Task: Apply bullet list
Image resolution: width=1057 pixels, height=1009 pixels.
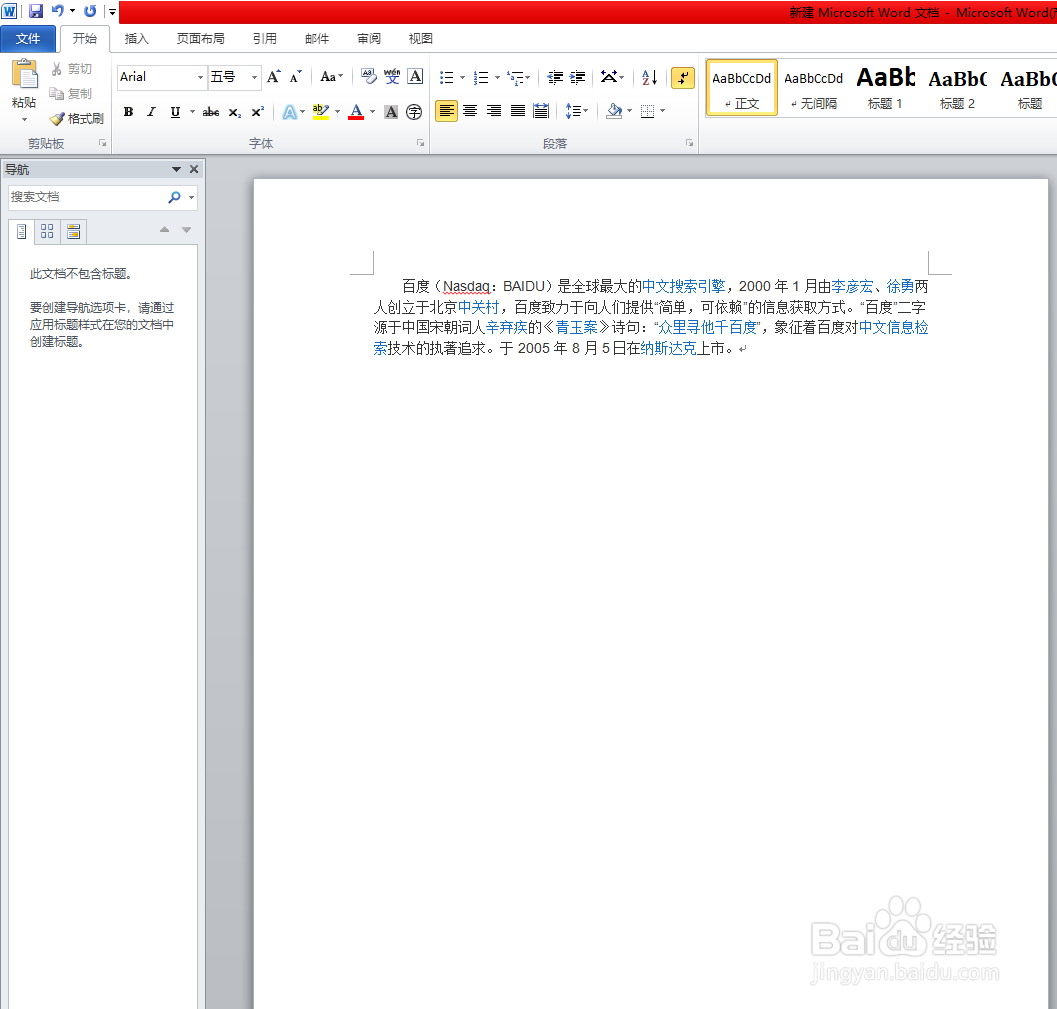Action: [x=446, y=78]
